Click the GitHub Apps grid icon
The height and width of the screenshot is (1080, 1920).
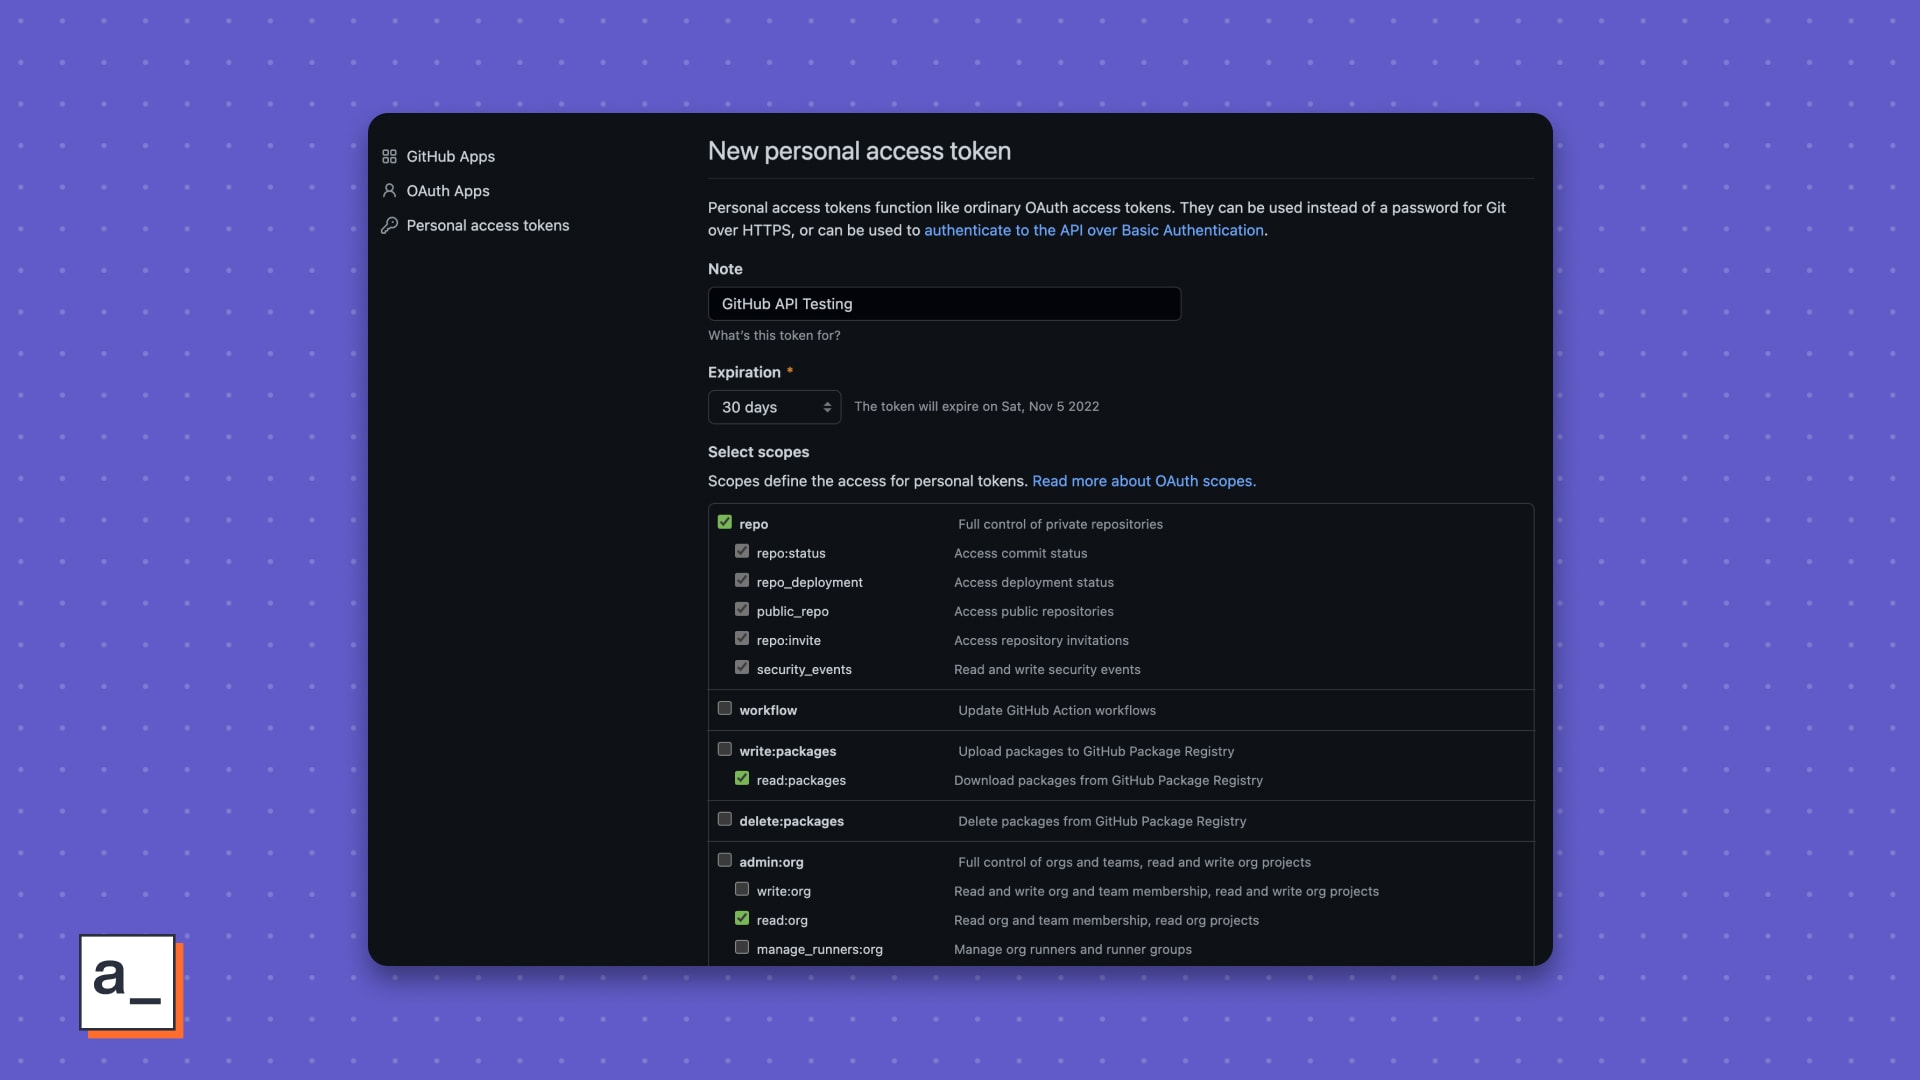[x=389, y=156]
